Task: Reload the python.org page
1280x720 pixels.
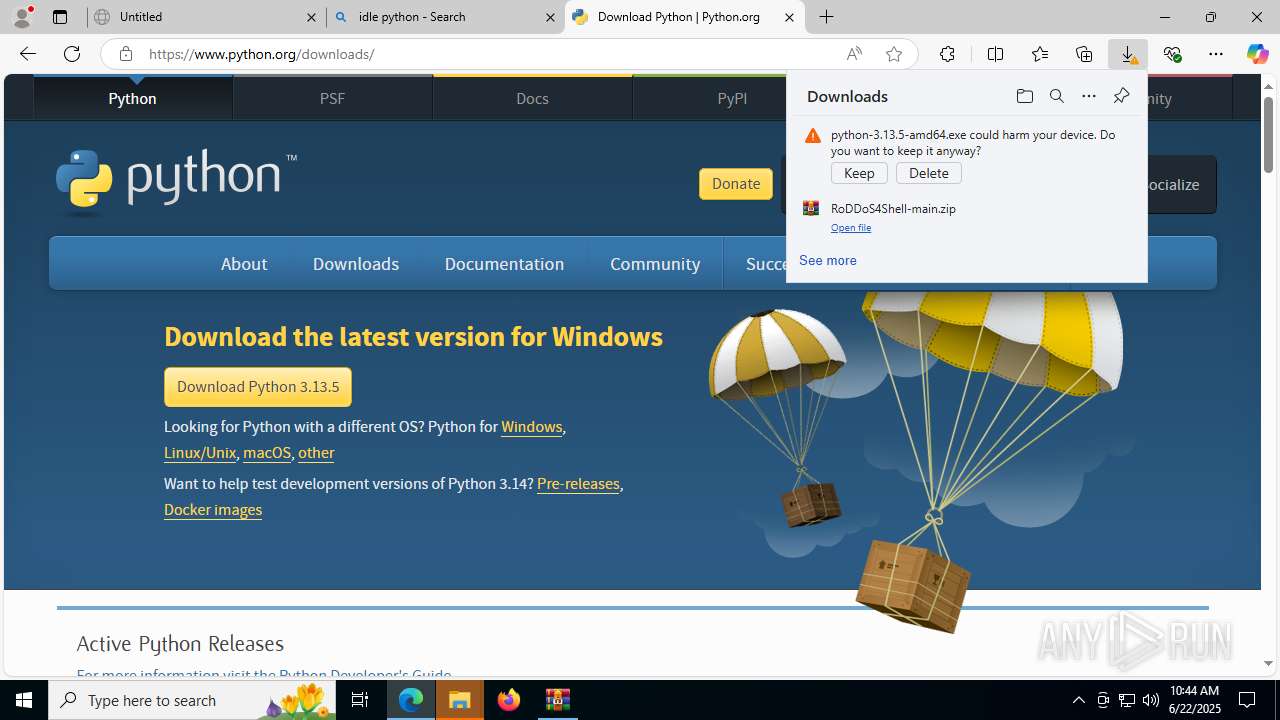Action: click(x=72, y=54)
